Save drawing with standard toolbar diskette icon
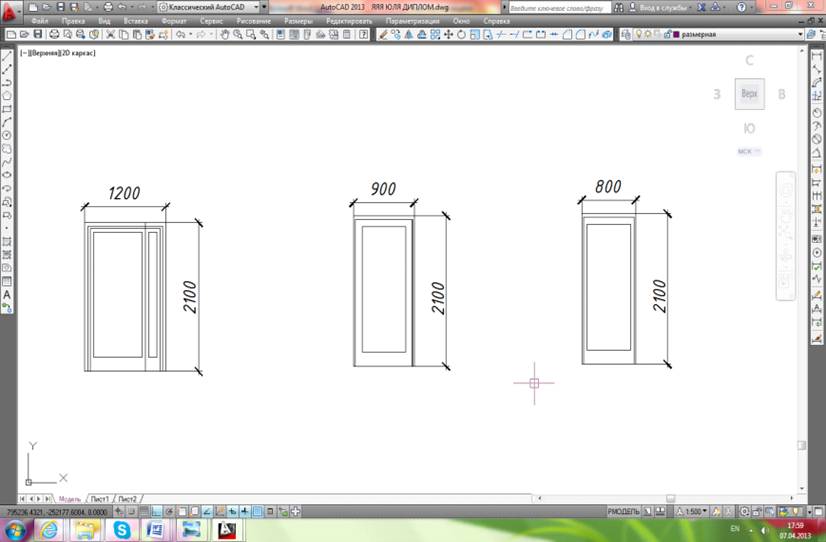826x542 pixels. 37,34
